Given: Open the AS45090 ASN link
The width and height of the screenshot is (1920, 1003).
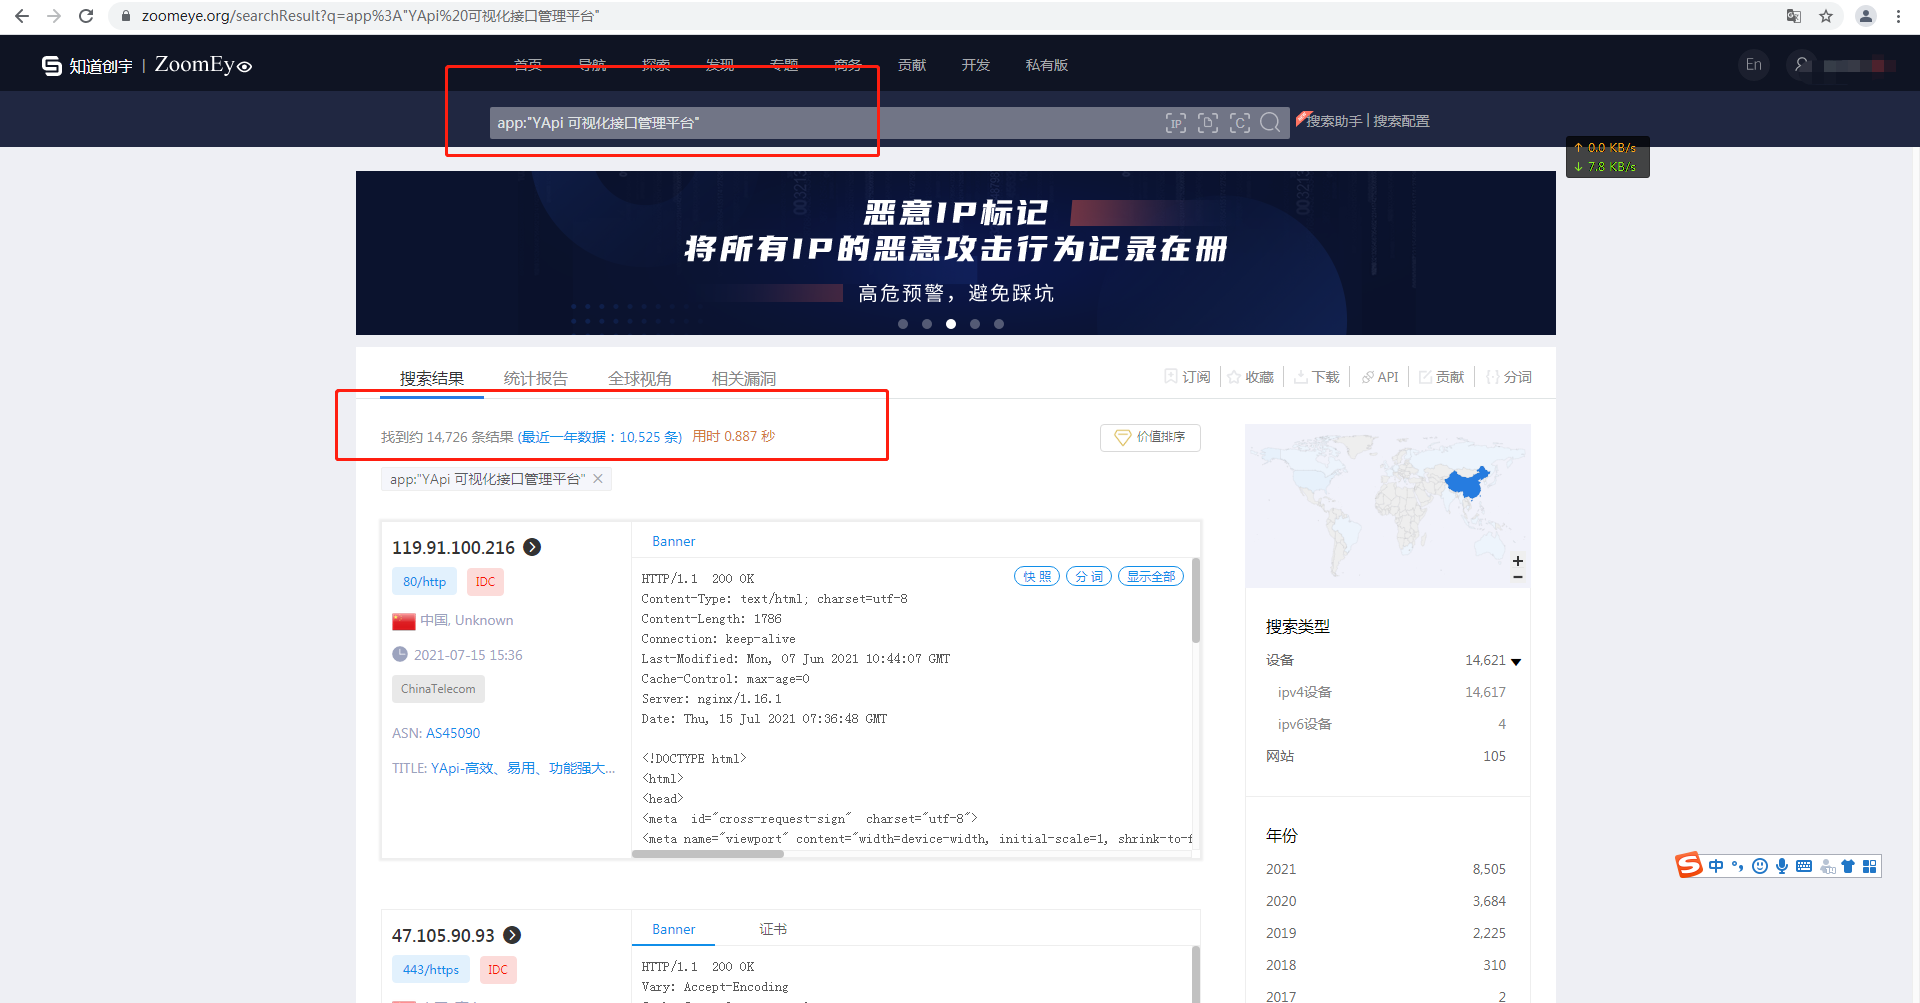Looking at the screenshot, I should point(453,733).
